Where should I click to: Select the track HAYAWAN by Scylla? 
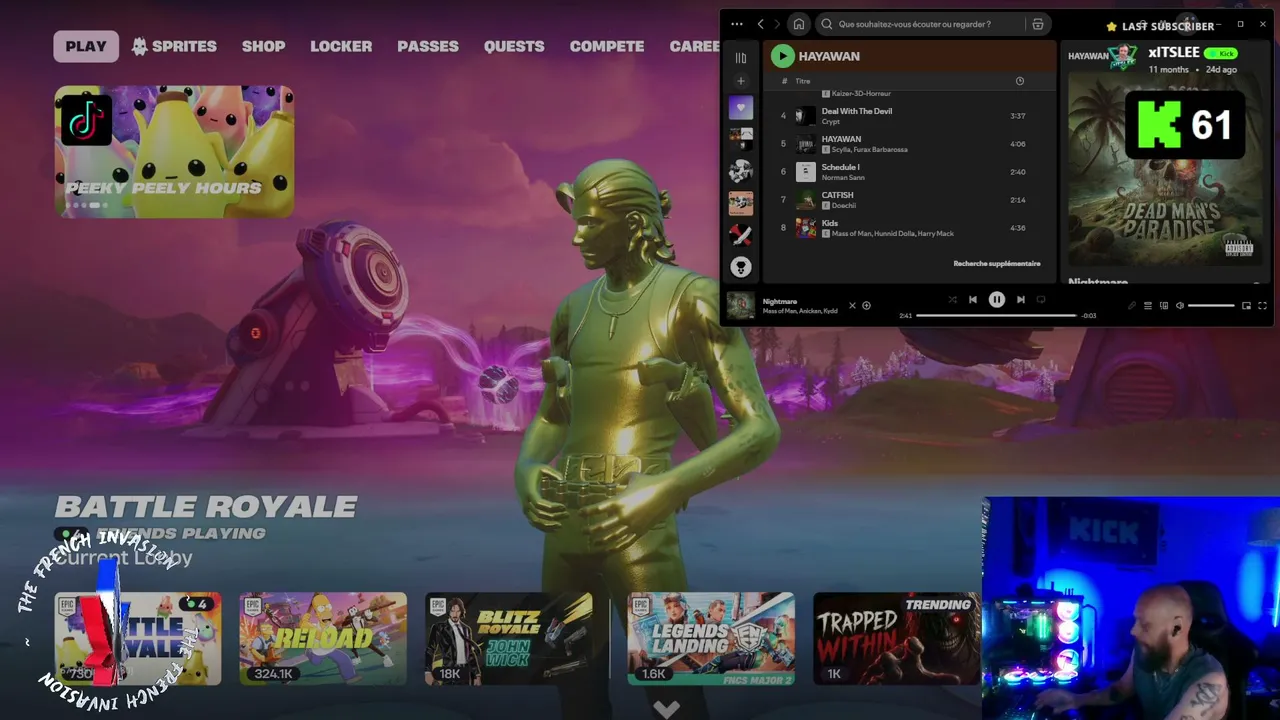[908, 144]
